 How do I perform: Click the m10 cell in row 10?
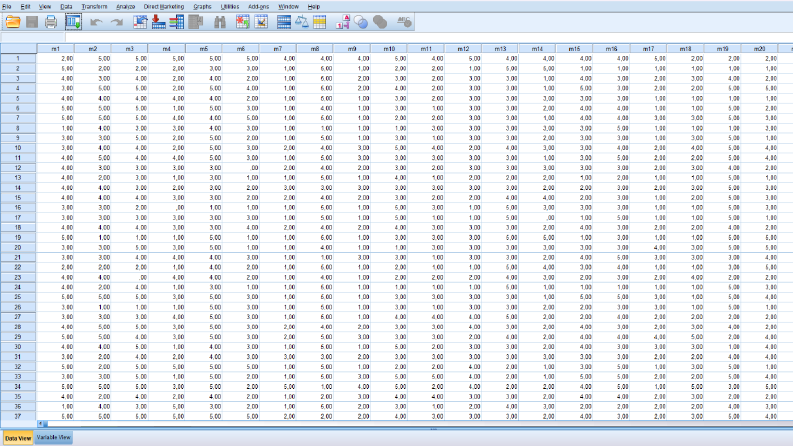click(389, 148)
